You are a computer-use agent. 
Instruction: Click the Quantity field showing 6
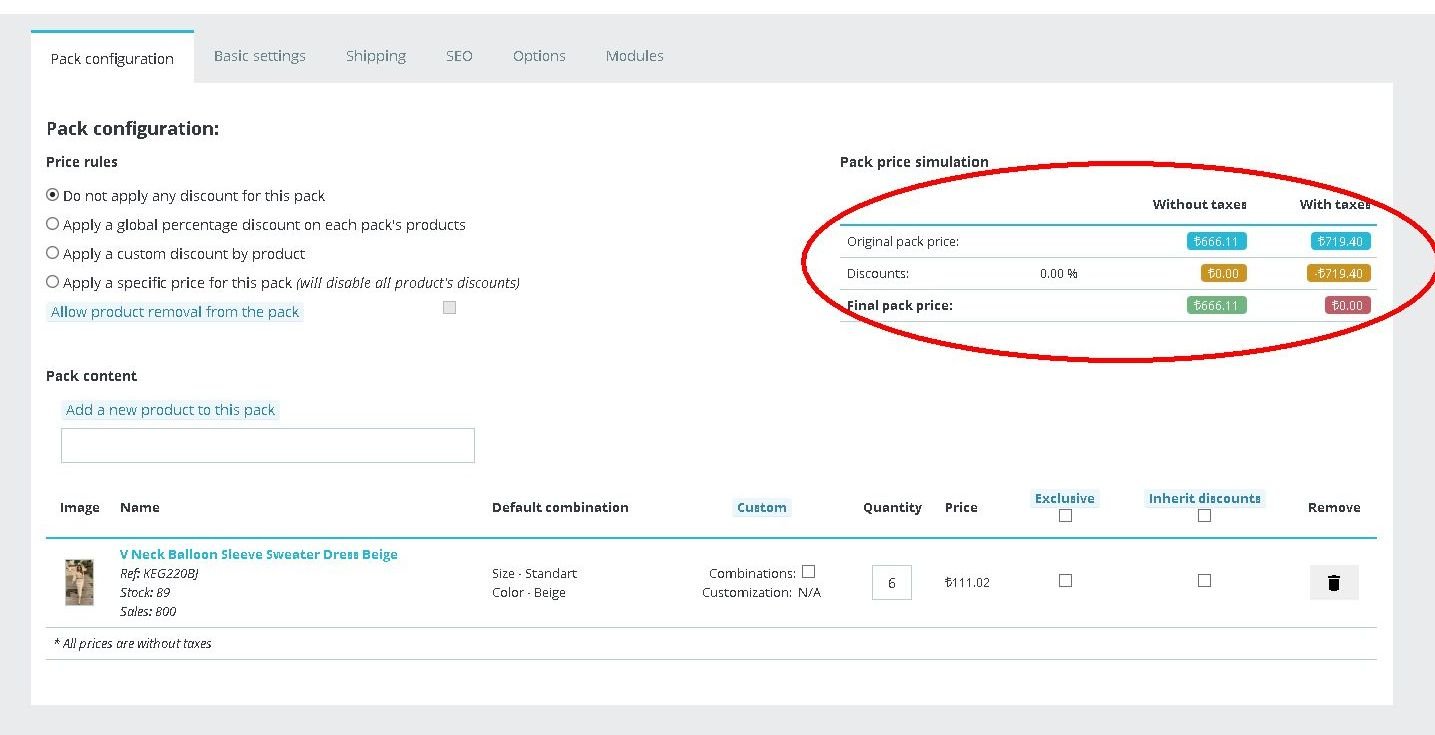pyautogui.click(x=891, y=583)
